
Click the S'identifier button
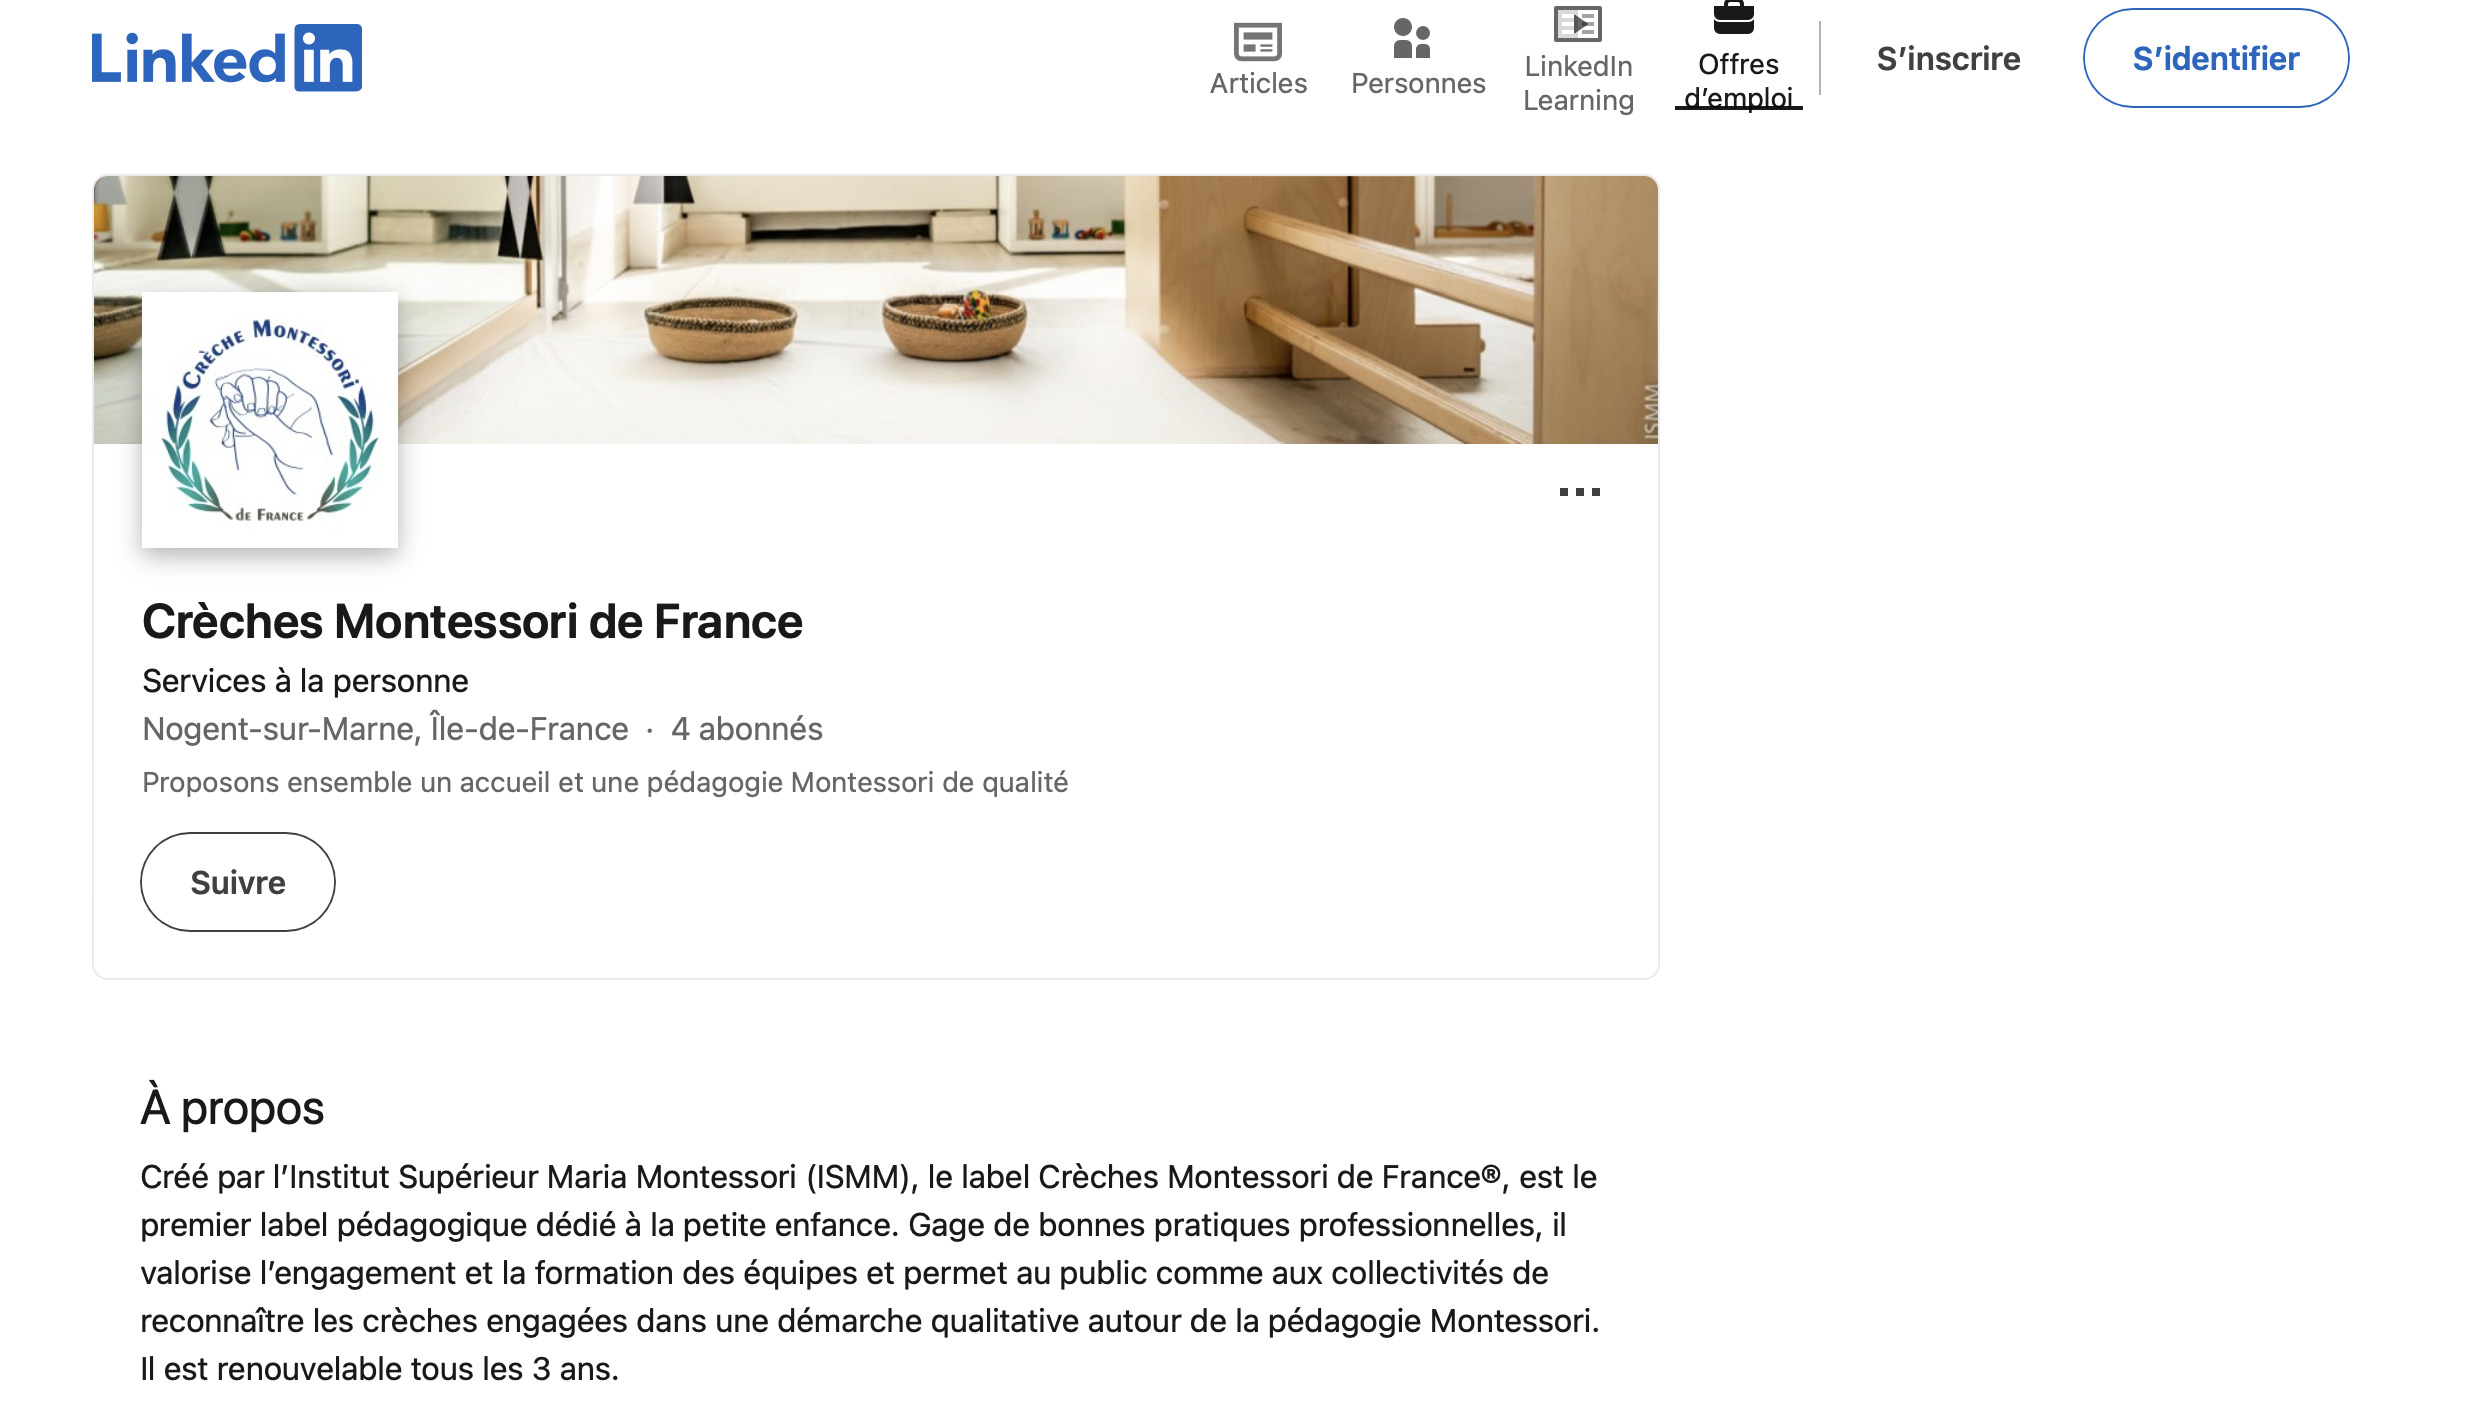2216,58
